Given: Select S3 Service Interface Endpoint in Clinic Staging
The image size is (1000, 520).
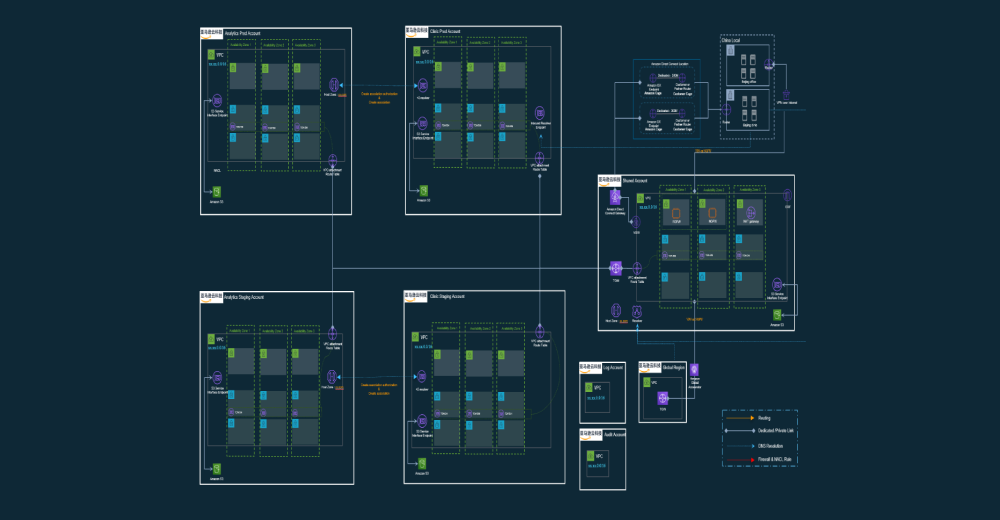Looking at the screenshot, I should click(422, 421).
